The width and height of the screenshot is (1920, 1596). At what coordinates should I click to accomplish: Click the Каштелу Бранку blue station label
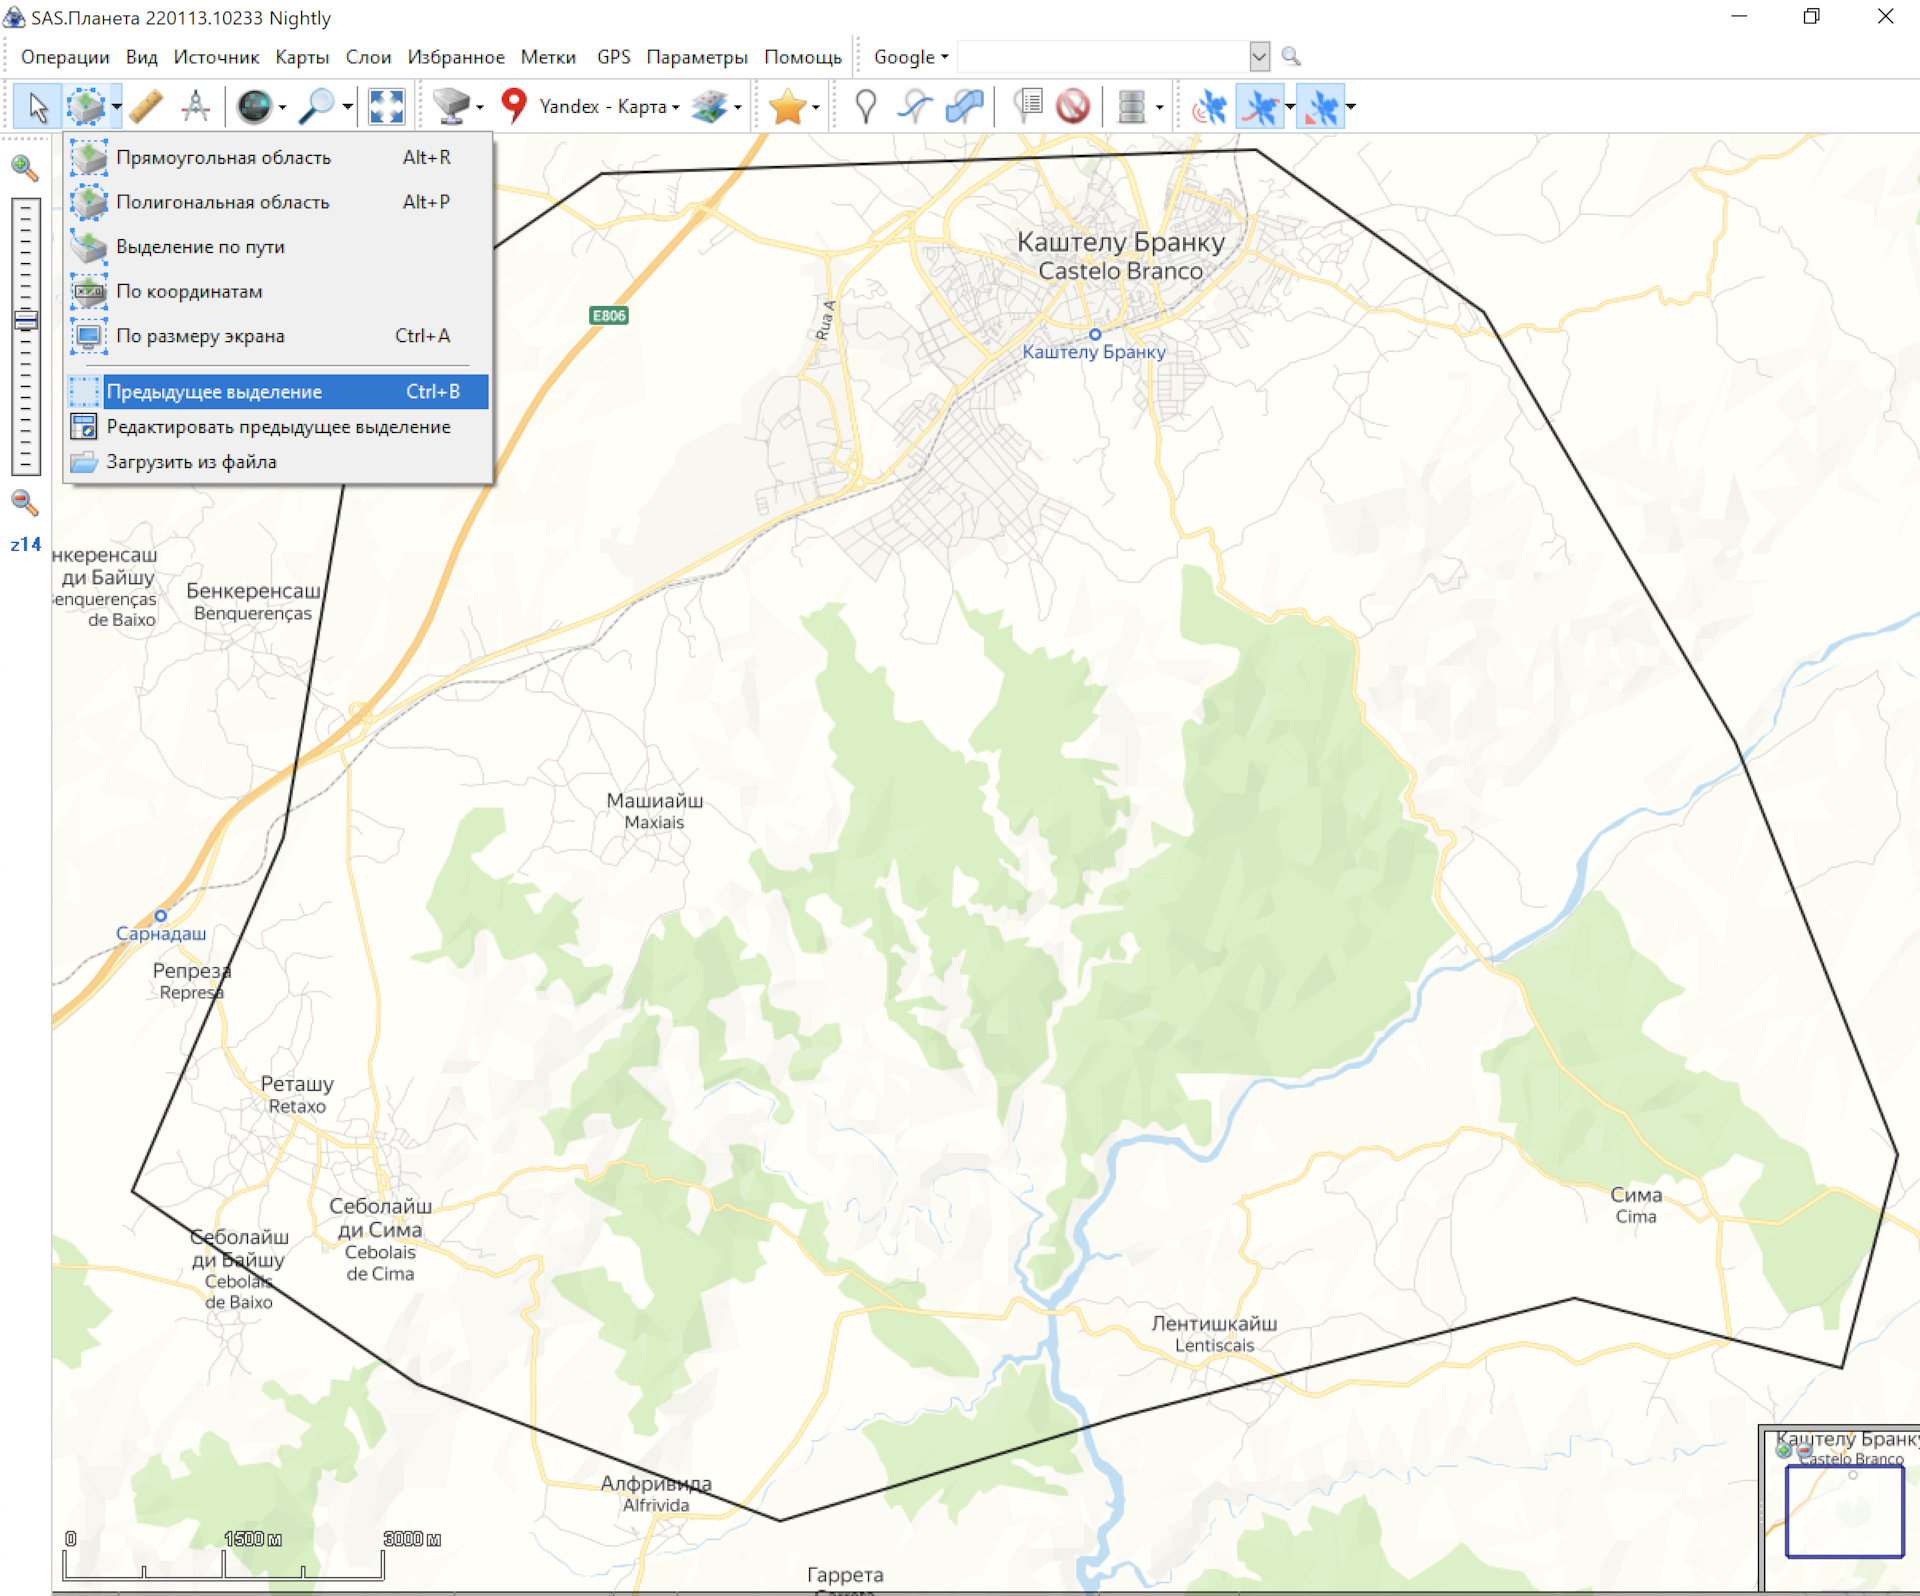coord(1093,352)
